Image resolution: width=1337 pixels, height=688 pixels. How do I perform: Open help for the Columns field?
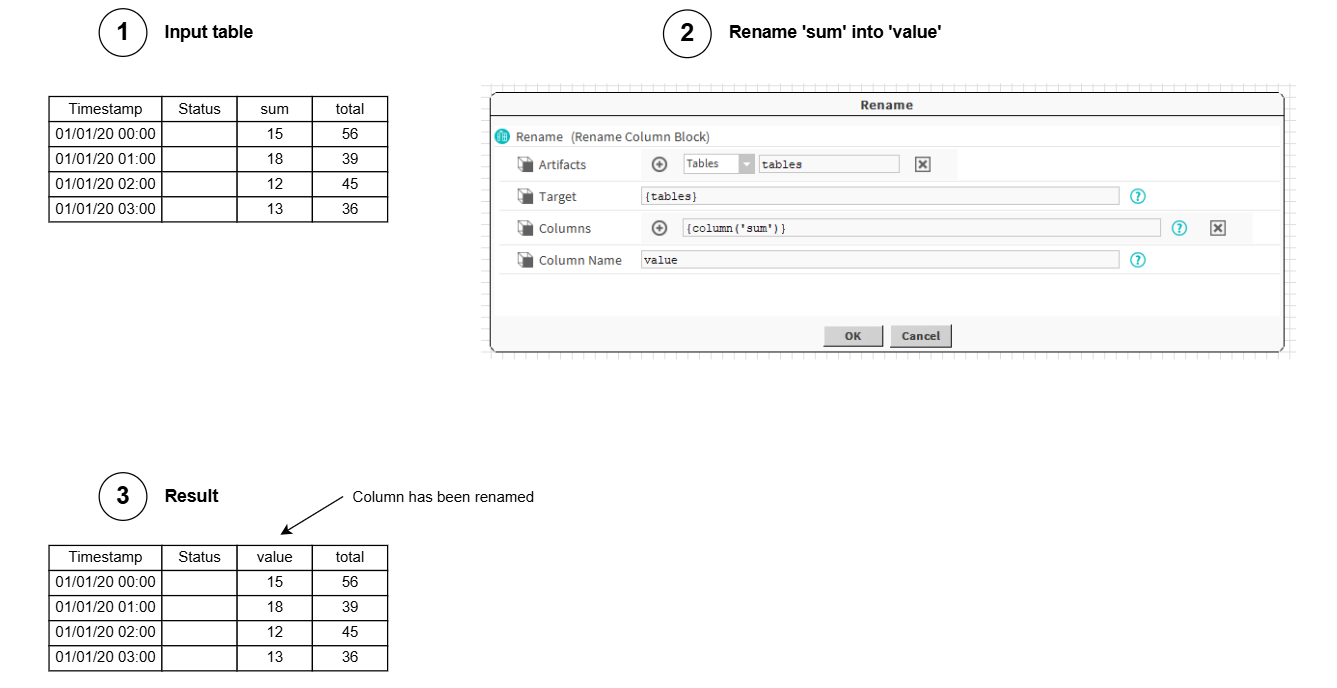1179,228
